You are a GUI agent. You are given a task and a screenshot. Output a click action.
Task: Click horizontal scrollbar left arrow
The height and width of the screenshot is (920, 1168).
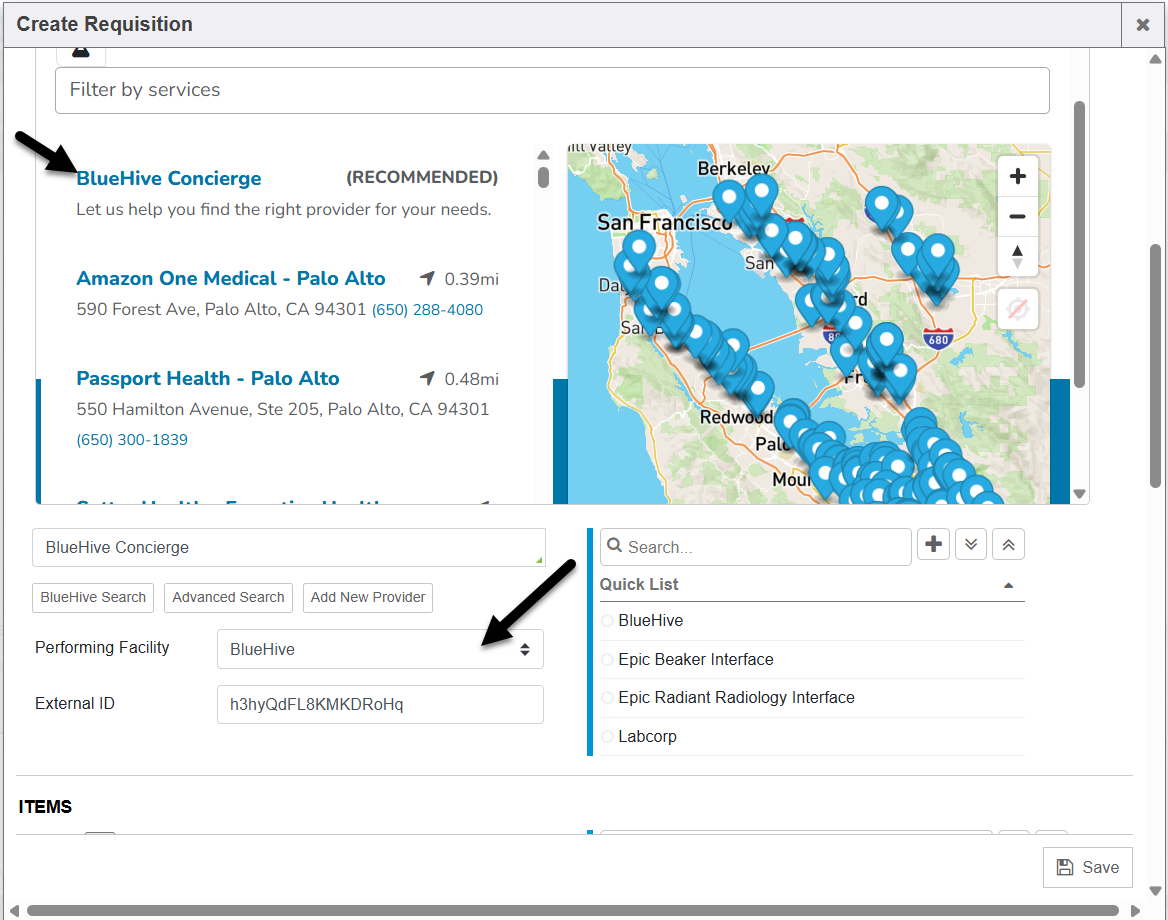tap(14, 910)
